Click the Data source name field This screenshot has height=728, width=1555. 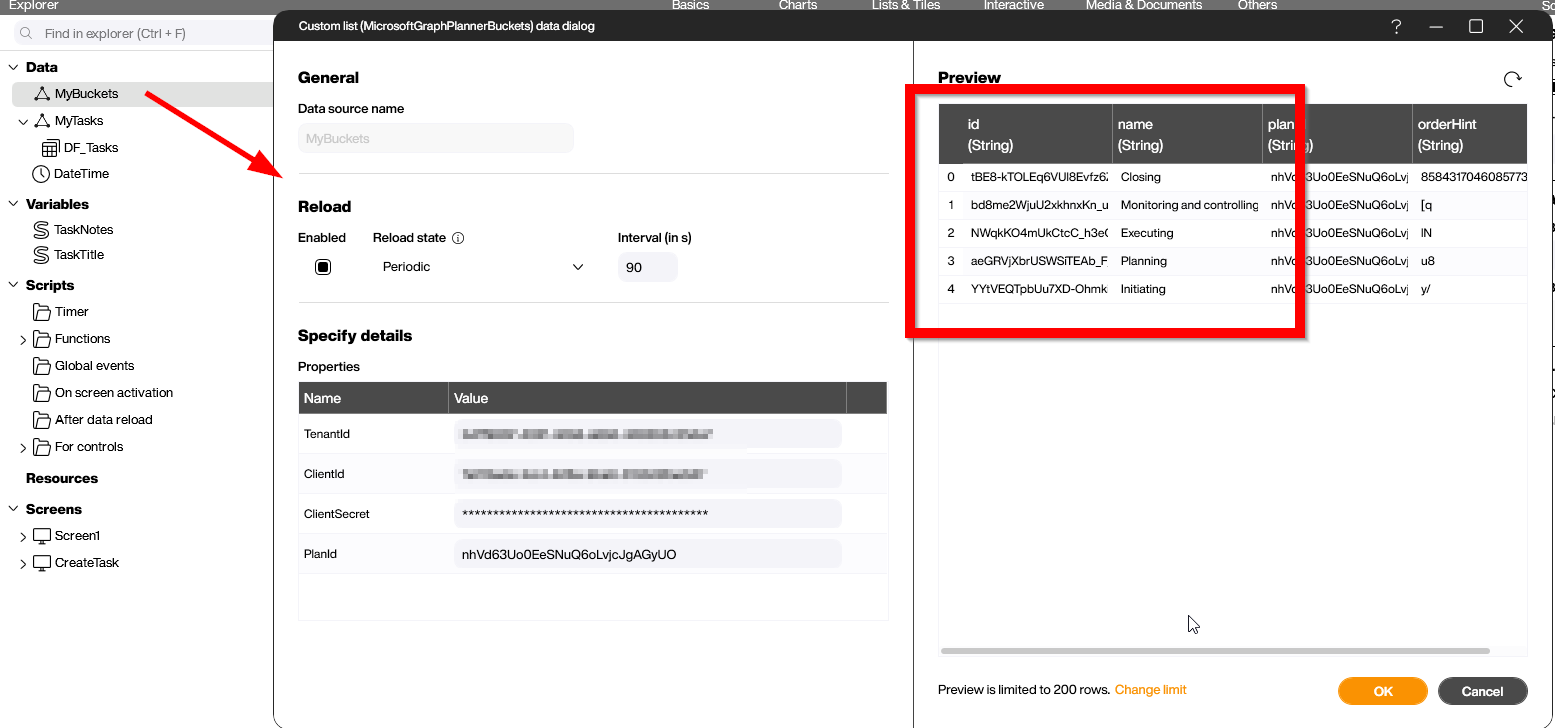coord(436,138)
